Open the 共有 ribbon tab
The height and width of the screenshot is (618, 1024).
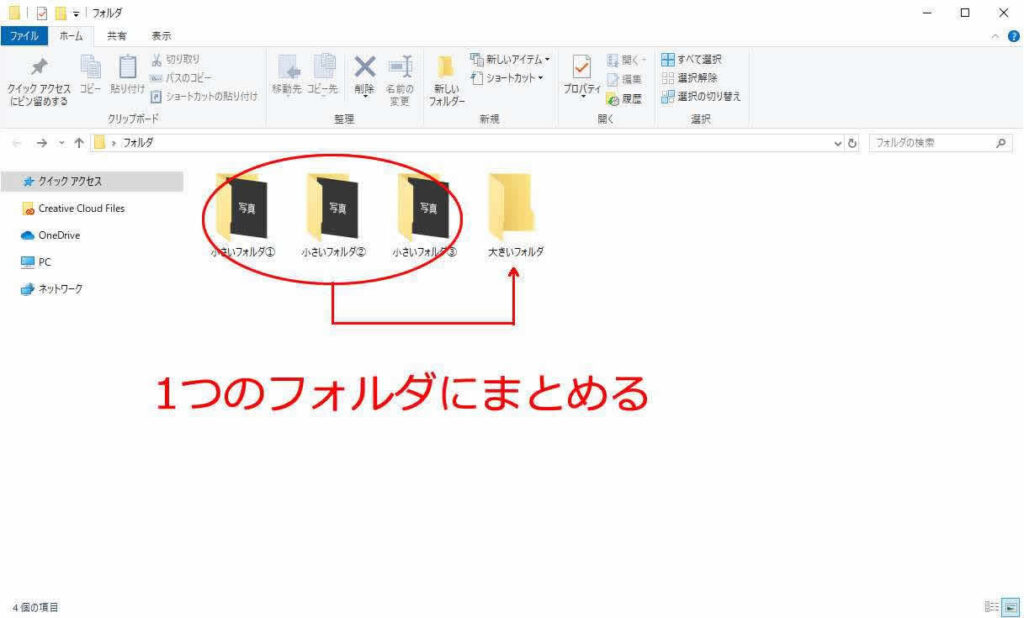point(117,35)
